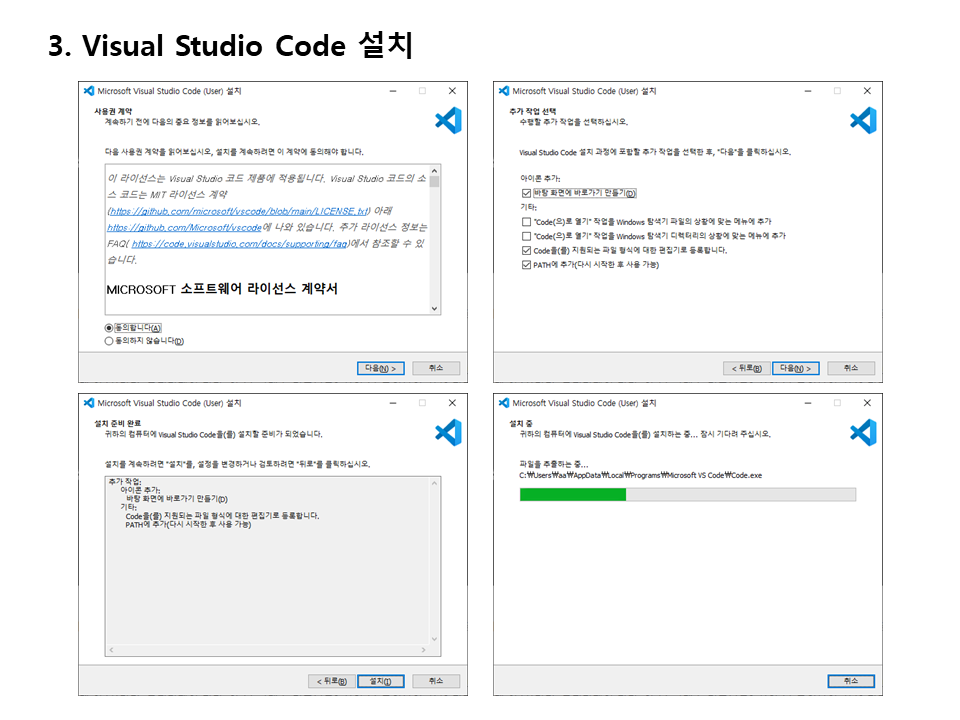Click summary box horizontal scrollbar left arrow
The image size is (960, 720).
(111, 650)
